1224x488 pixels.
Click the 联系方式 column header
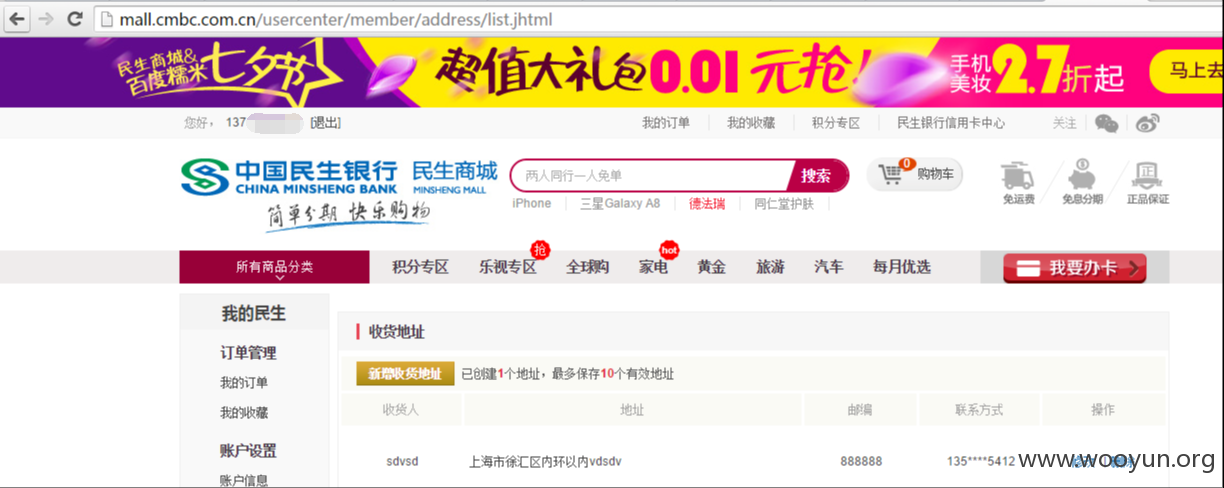pos(978,410)
